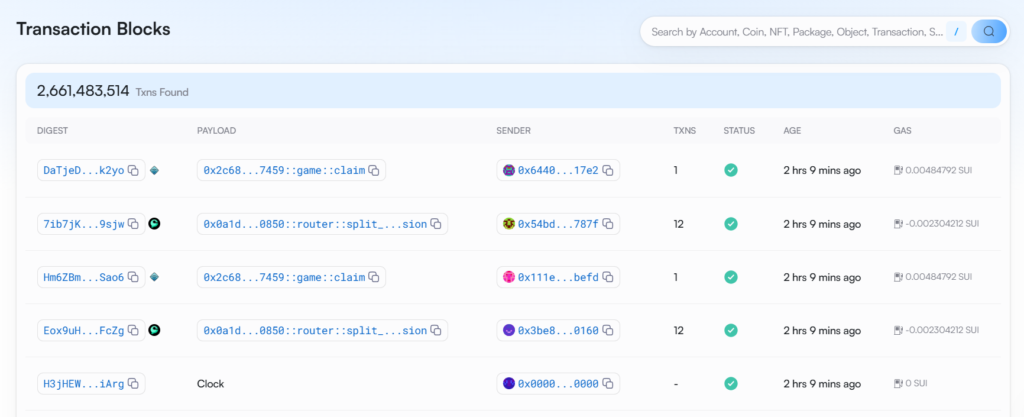
Task: Click the success status check of Clock row
Action: (731, 384)
